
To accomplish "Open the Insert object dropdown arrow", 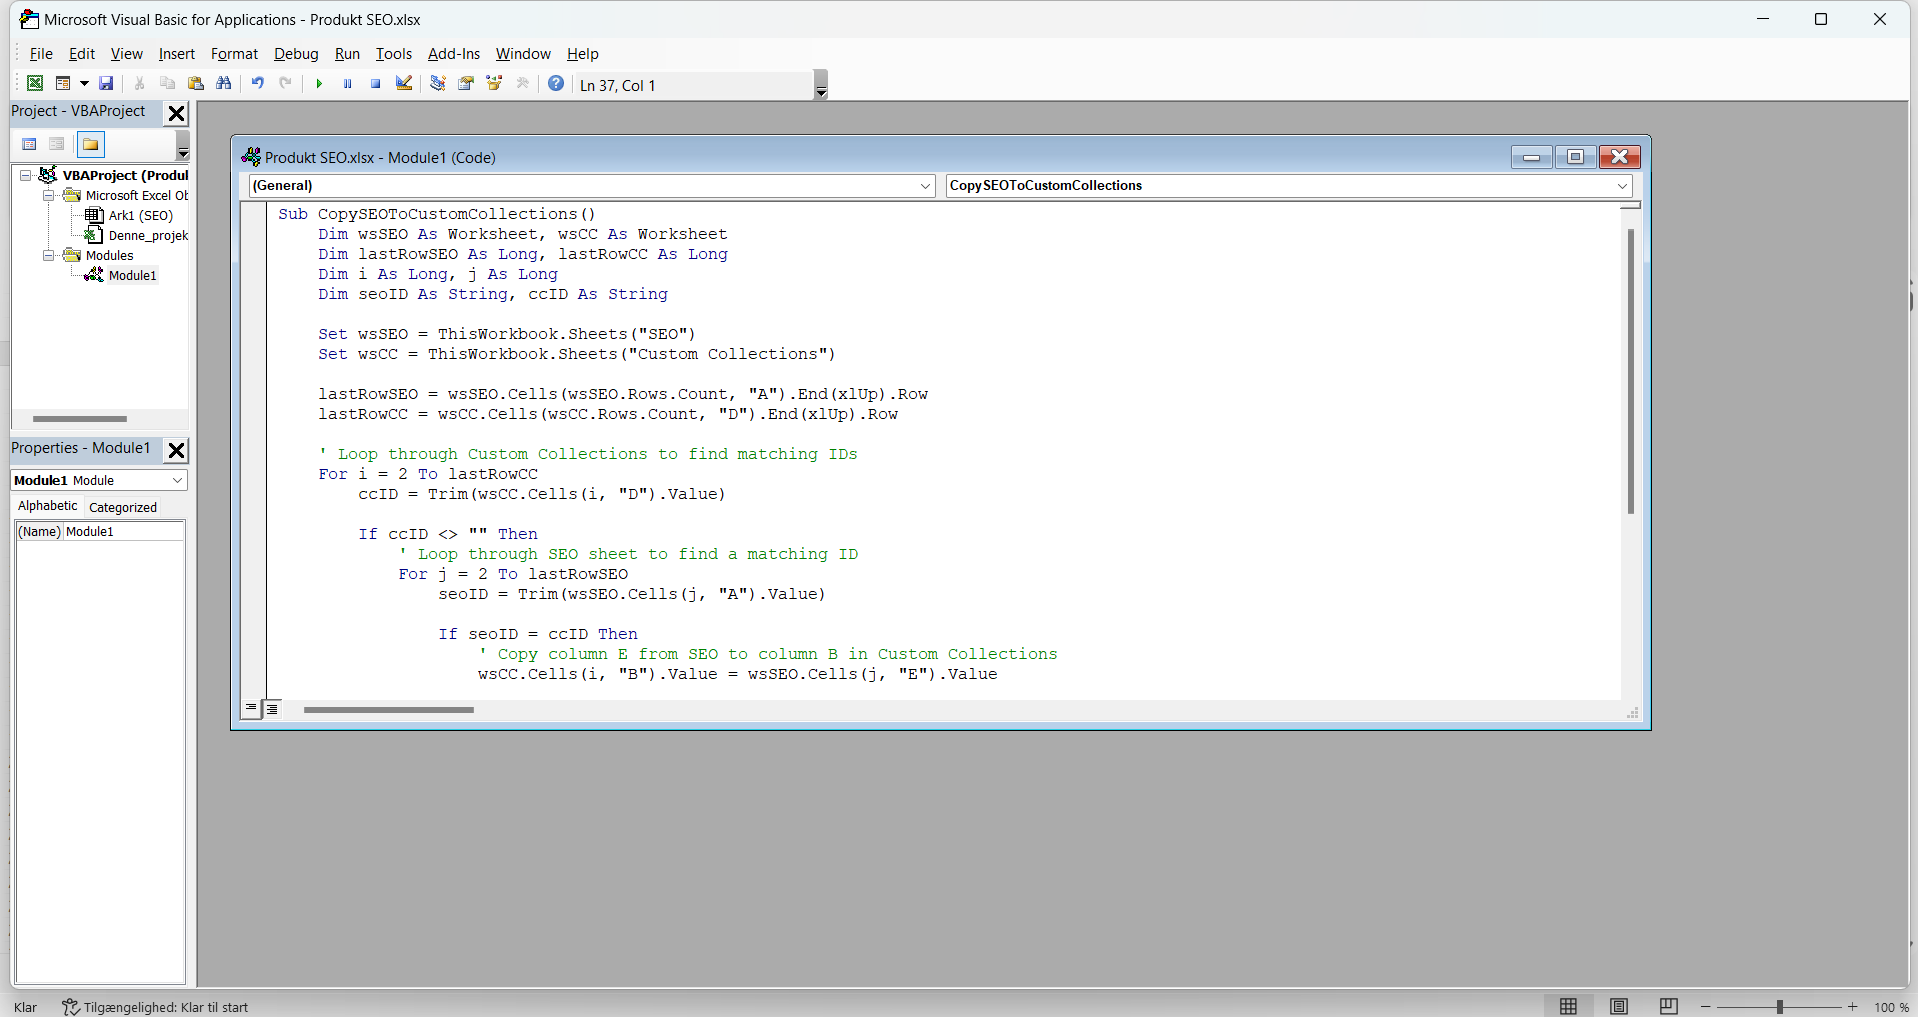I will [x=84, y=84].
